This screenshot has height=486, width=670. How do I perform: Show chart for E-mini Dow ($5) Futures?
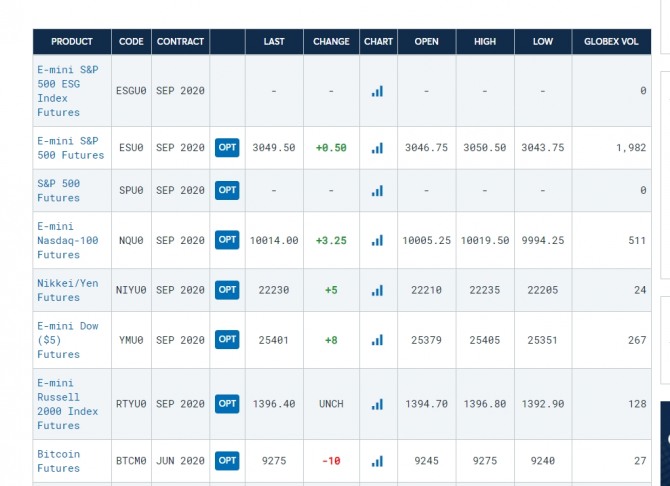377,340
